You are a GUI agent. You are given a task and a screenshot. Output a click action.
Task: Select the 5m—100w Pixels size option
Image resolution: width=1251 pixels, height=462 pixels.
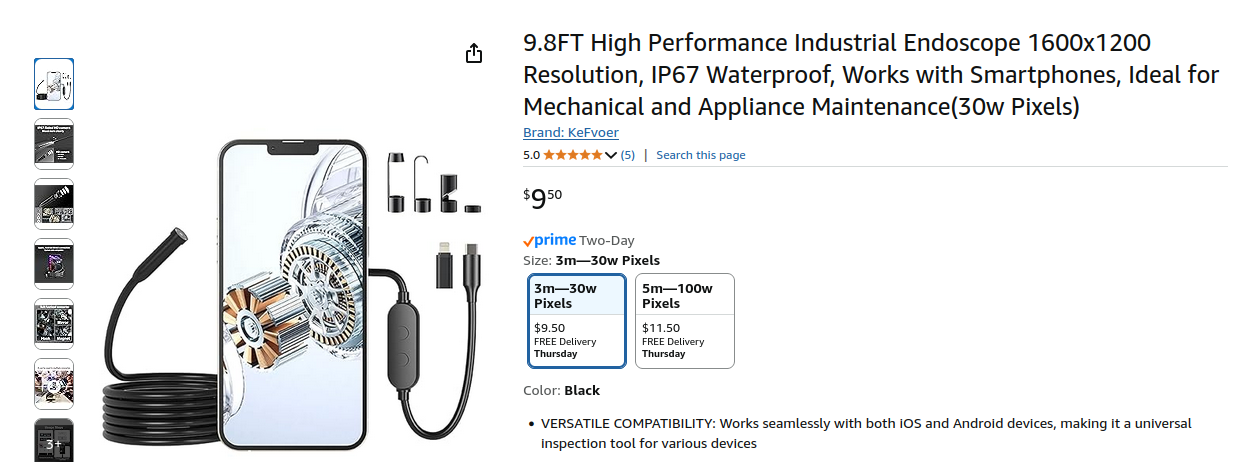point(685,321)
